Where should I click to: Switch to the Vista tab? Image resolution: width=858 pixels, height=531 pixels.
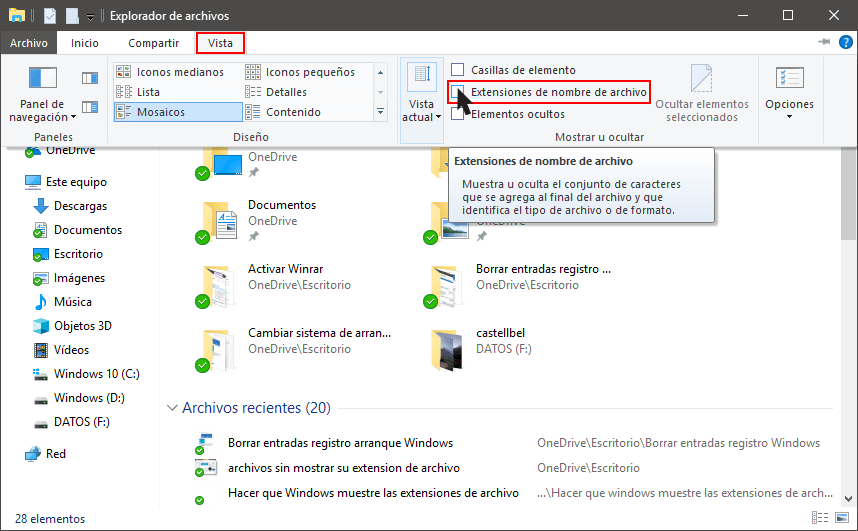coord(220,43)
